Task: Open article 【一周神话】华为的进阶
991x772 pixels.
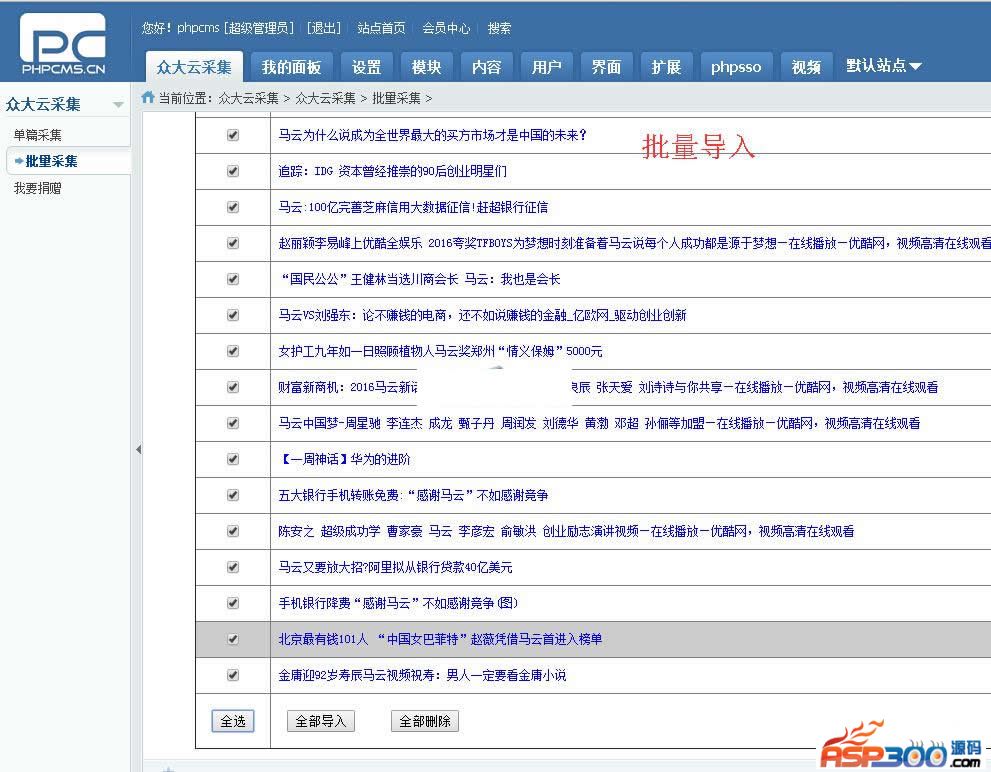Action: (x=344, y=459)
